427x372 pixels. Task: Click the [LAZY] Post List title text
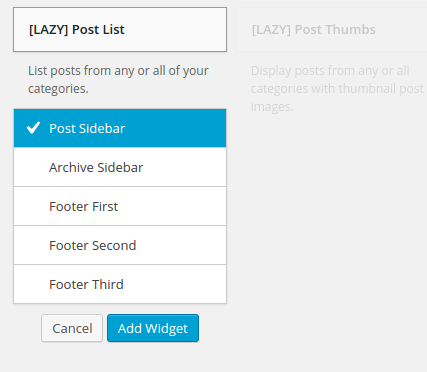pyautogui.click(x=77, y=30)
